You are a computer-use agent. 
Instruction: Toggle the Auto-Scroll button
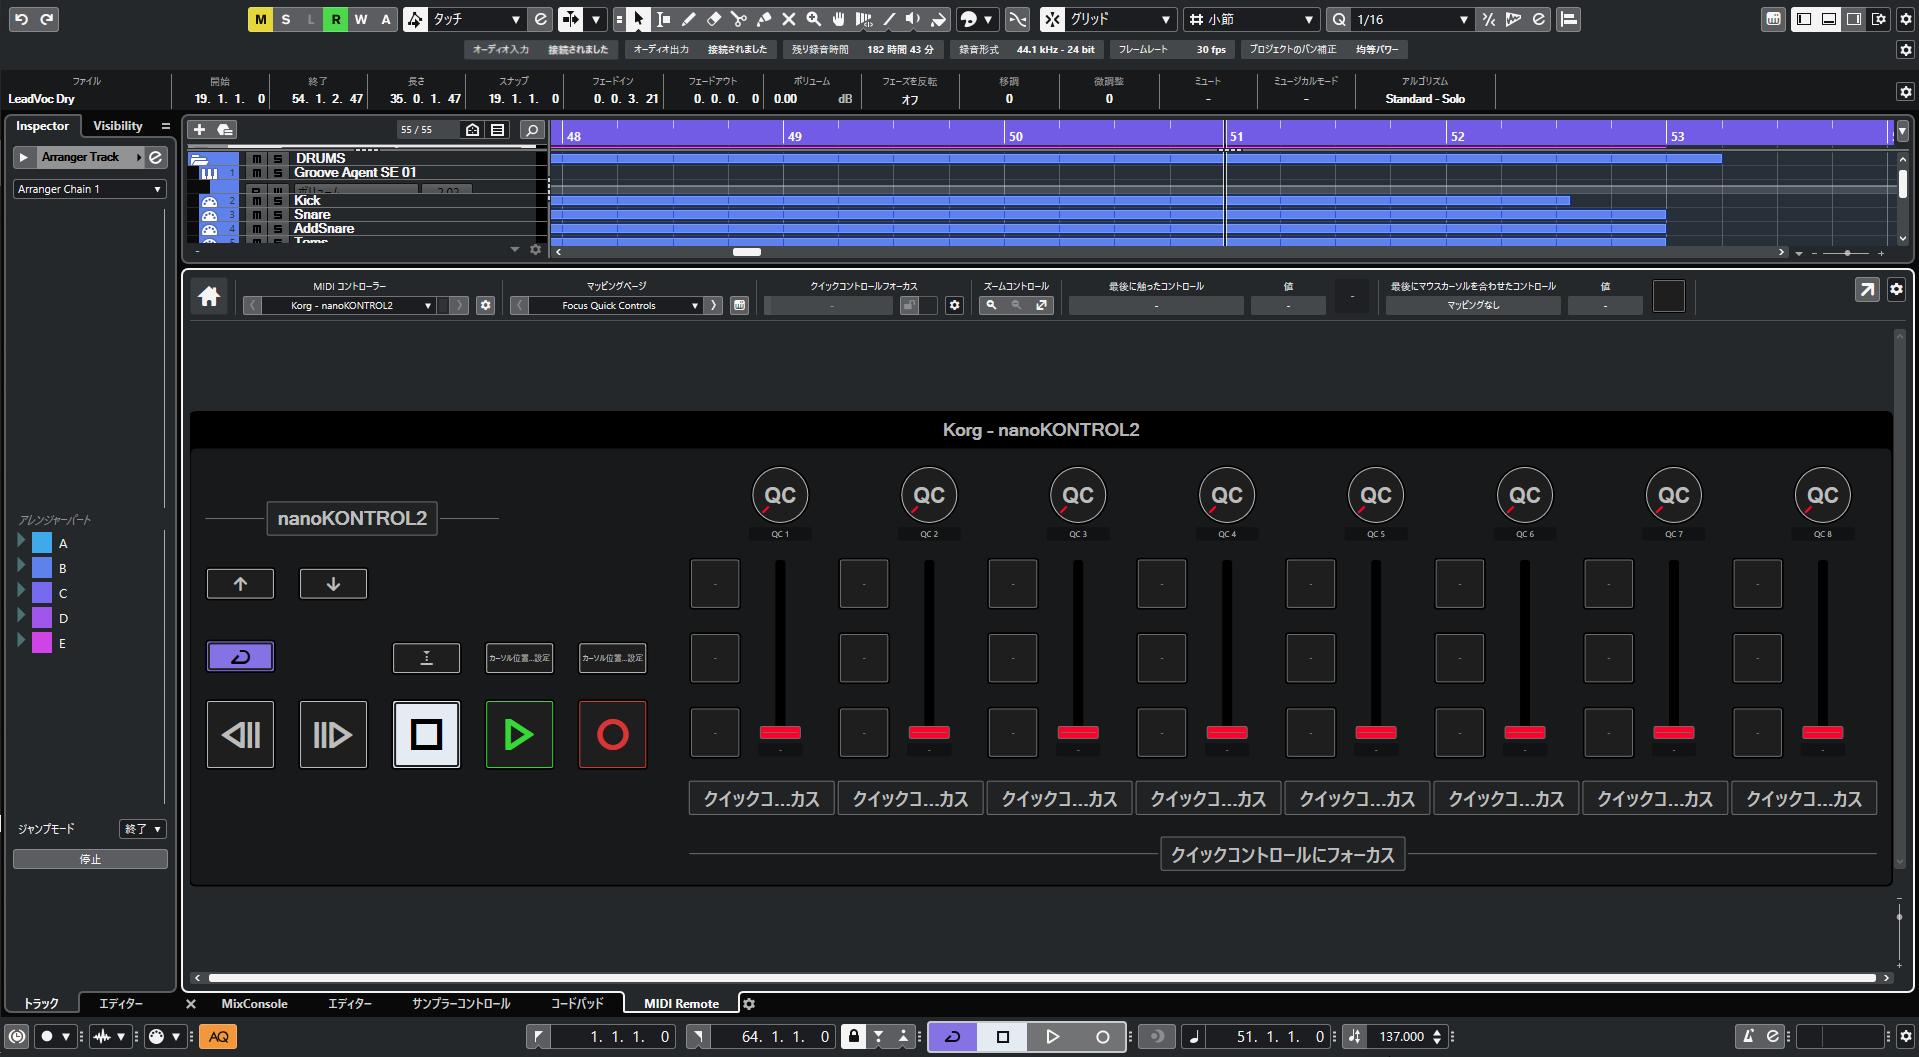[570, 19]
